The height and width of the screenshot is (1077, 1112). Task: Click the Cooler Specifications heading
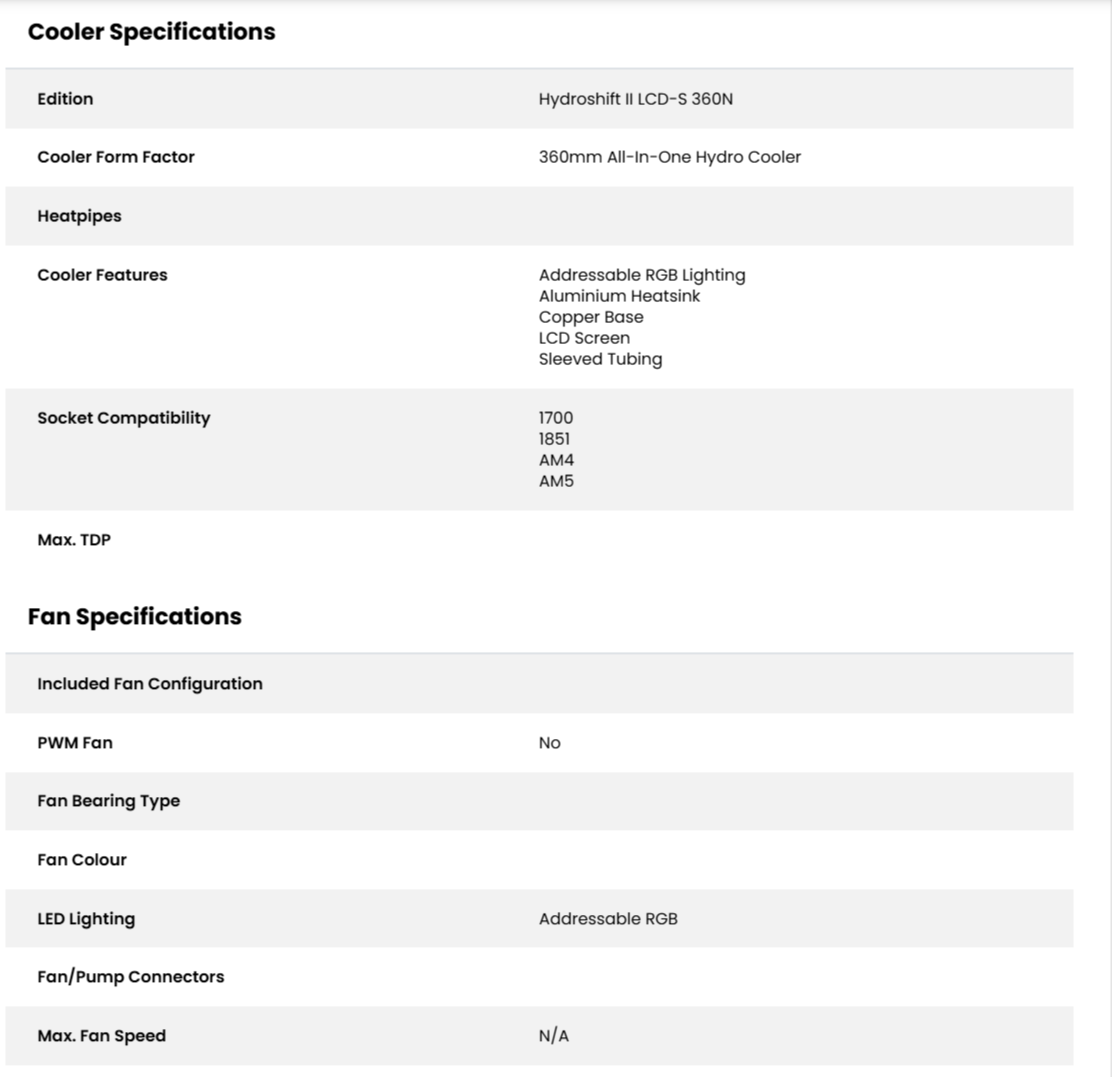pyautogui.click(x=151, y=32)
